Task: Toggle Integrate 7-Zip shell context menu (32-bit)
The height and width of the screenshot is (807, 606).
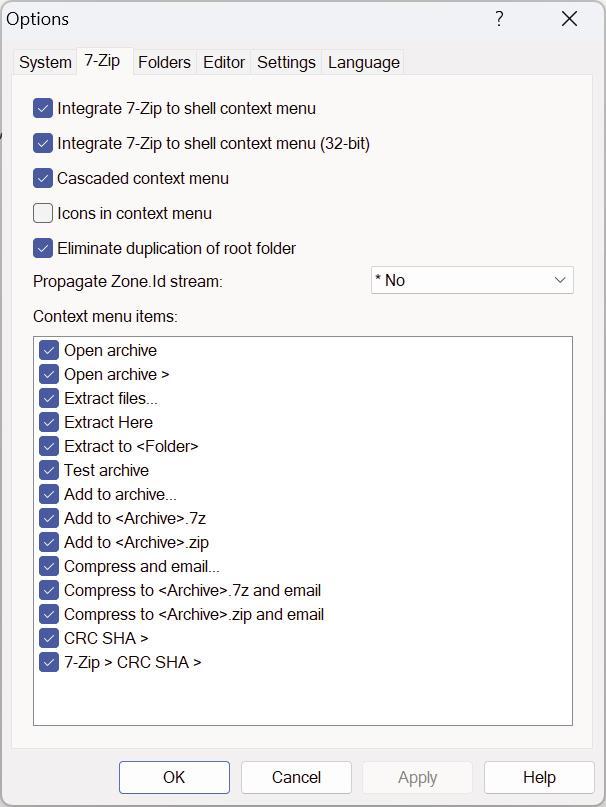Action: point(43,144)
